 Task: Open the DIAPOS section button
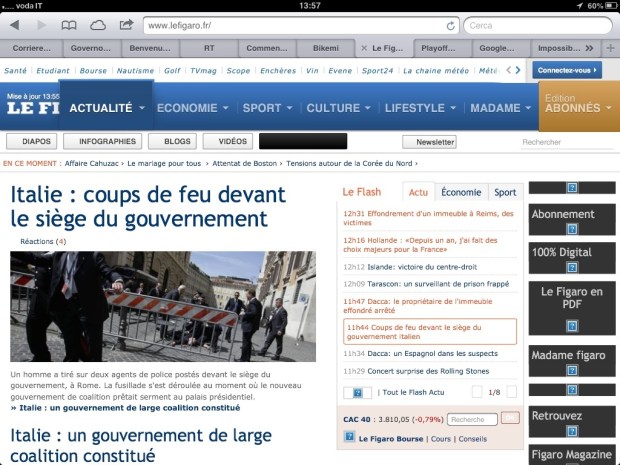[x=32, y=141]
